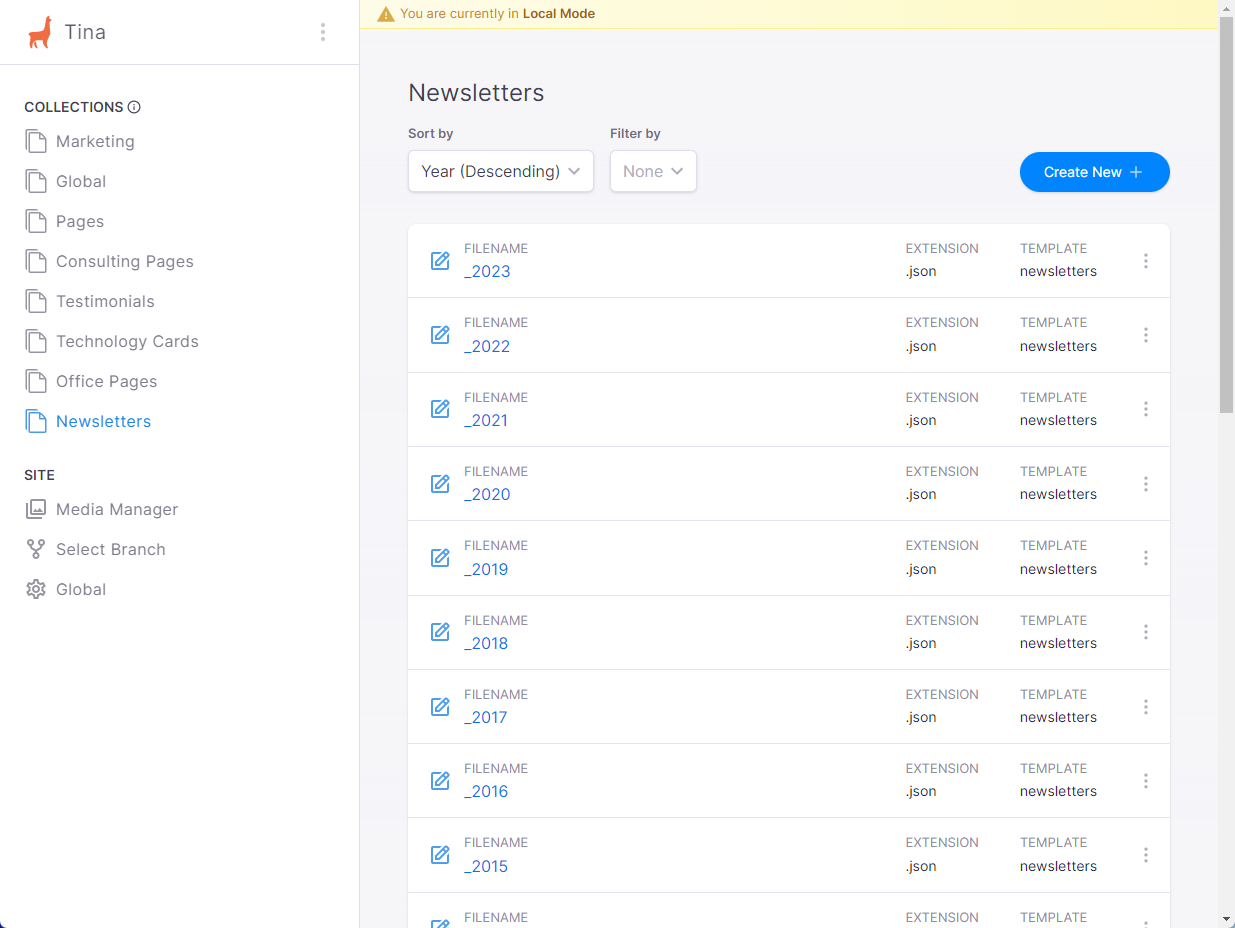Open the three-dot menu beside the Tina header
The width and height of the screenshot is (1235, 928).
[x=323, y=31]
